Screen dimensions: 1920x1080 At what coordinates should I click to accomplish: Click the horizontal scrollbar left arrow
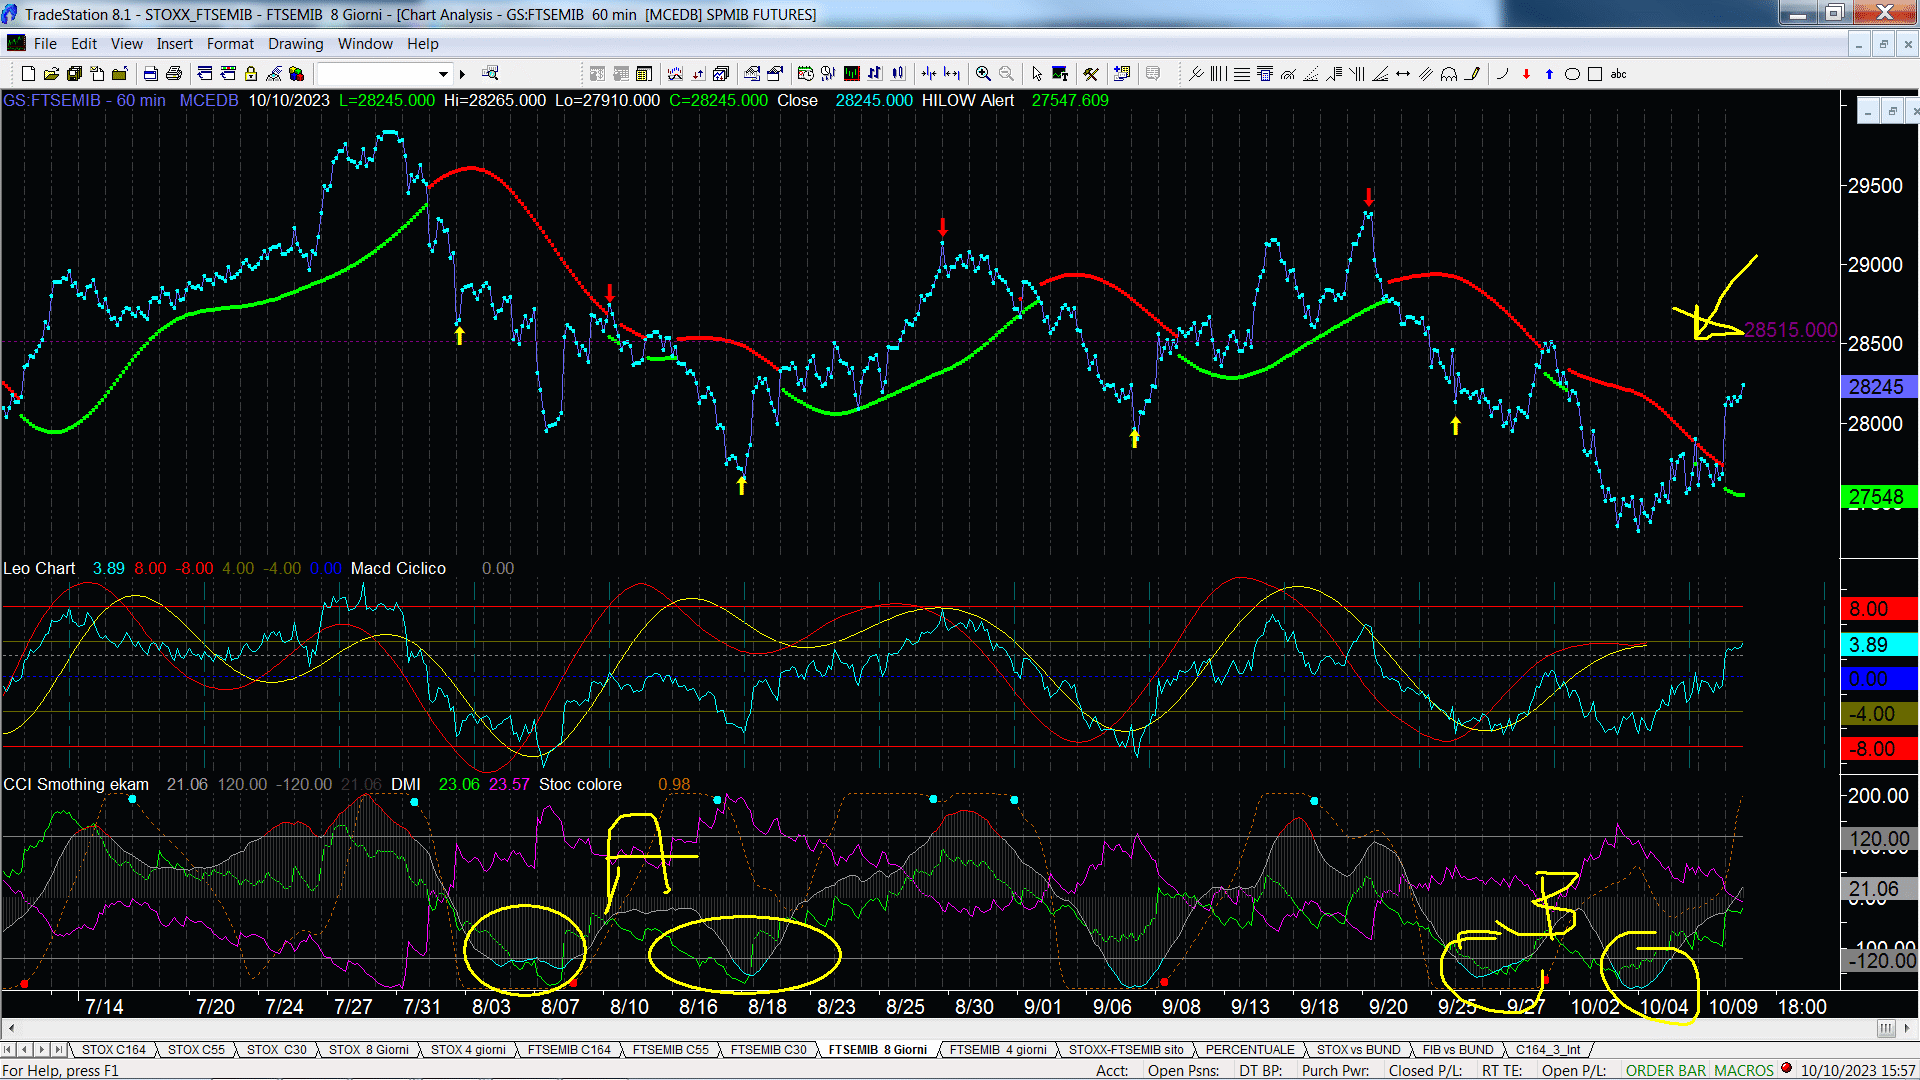click(11, 1028)
